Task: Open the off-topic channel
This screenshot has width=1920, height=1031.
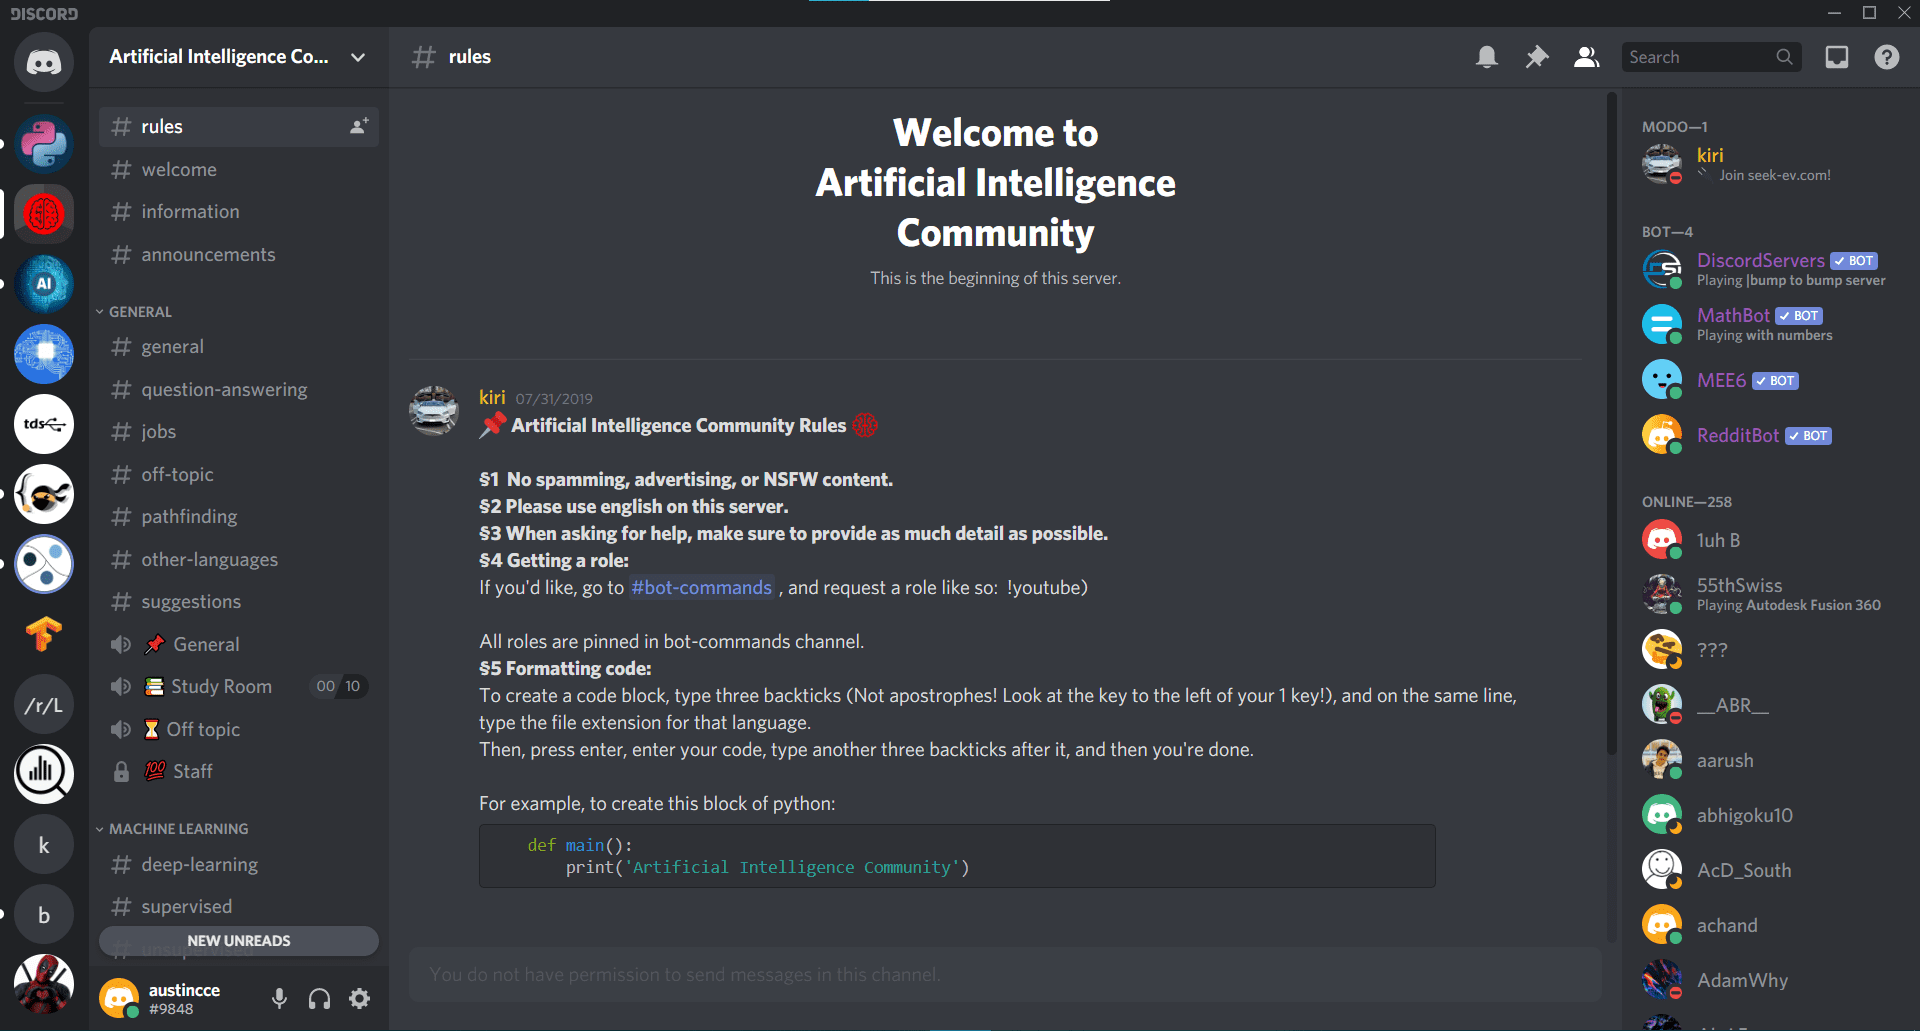Action: pyautogui.click(x=238, y=474)
